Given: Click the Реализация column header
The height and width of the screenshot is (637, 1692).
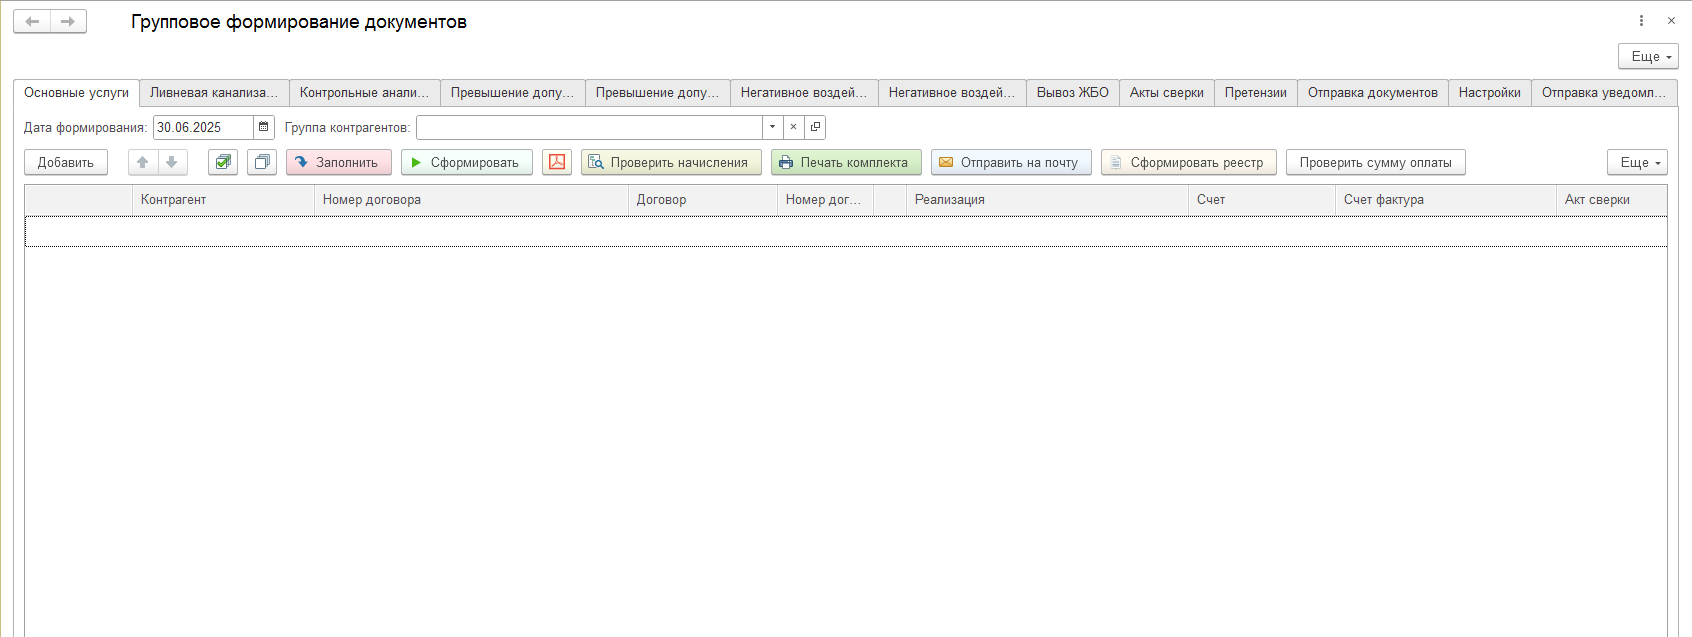Looking at the screenshot, I should click(1047, 200).
